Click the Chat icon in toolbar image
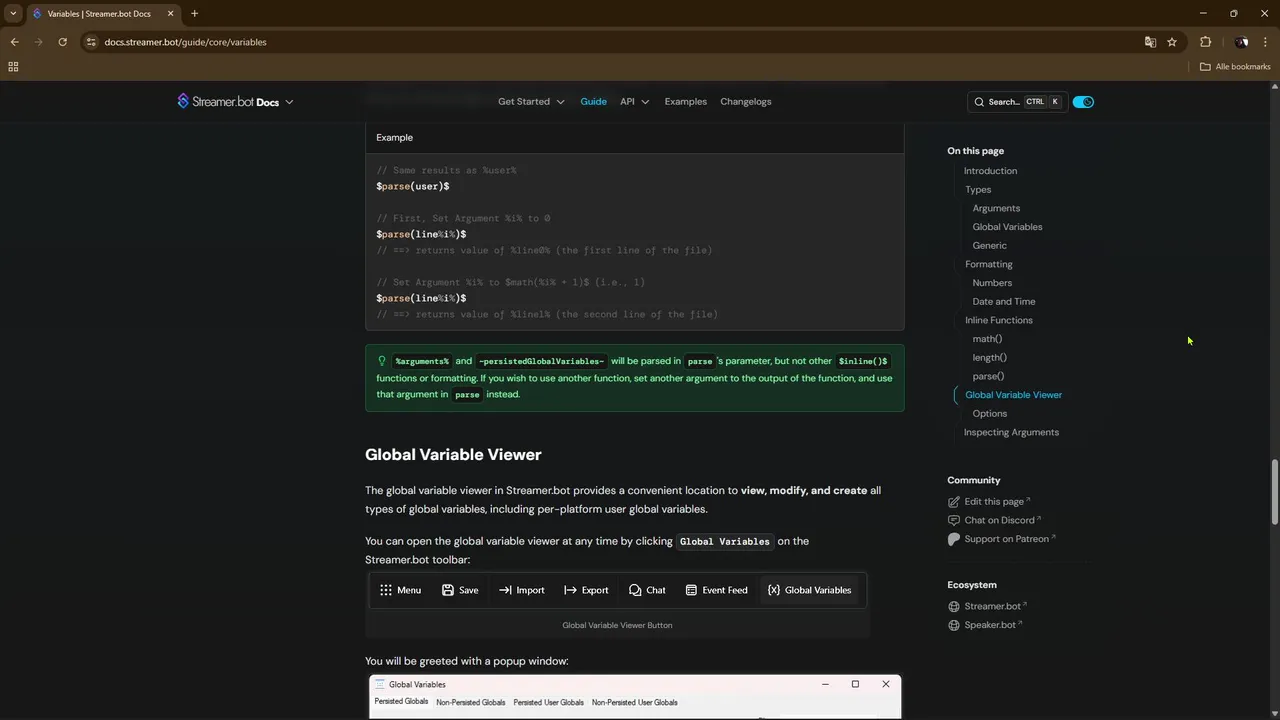 coord(635,590)
